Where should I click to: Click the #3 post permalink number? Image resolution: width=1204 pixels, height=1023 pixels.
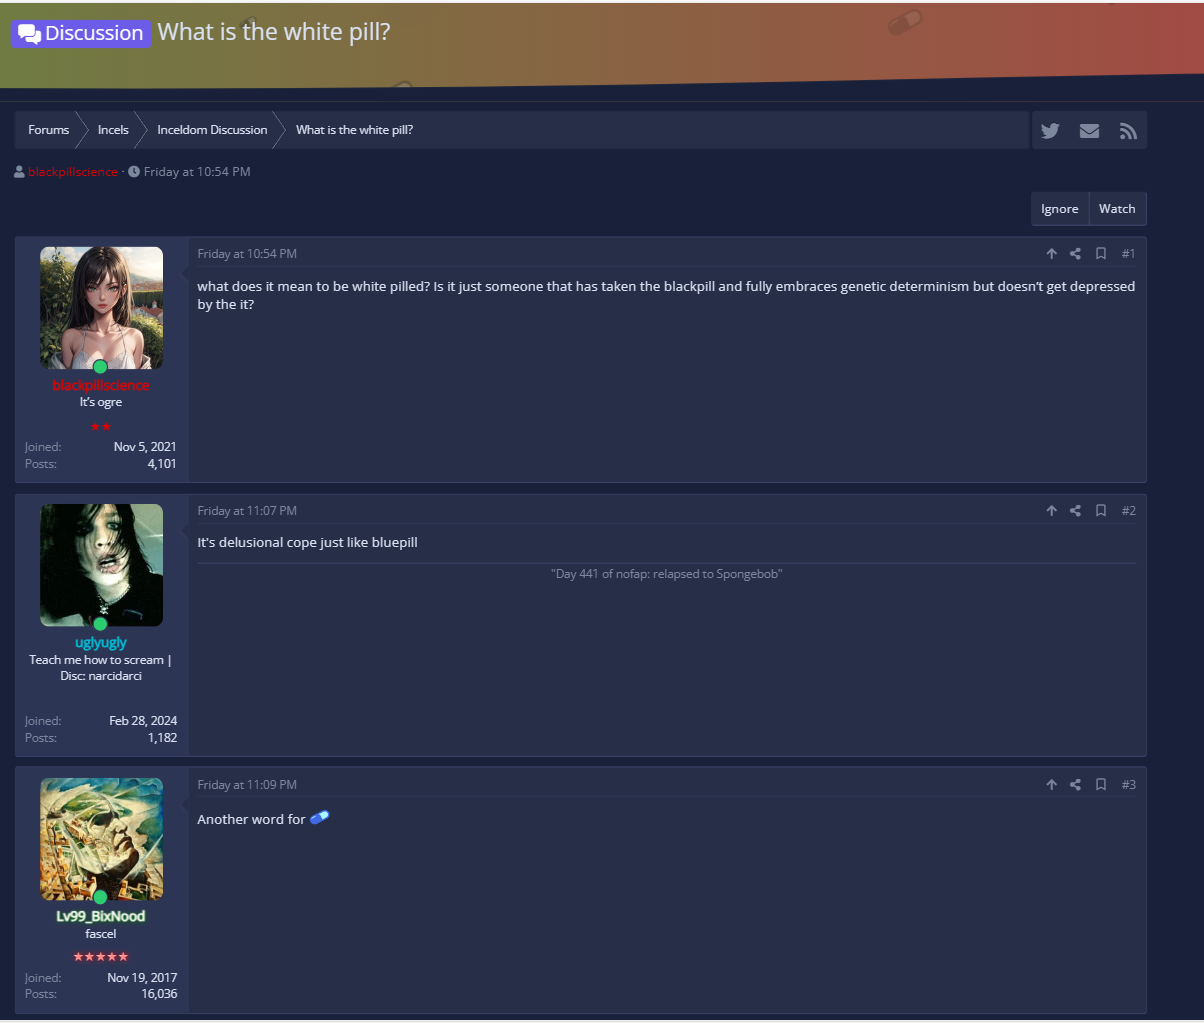pyautogui.click(x=1128, y=785)
